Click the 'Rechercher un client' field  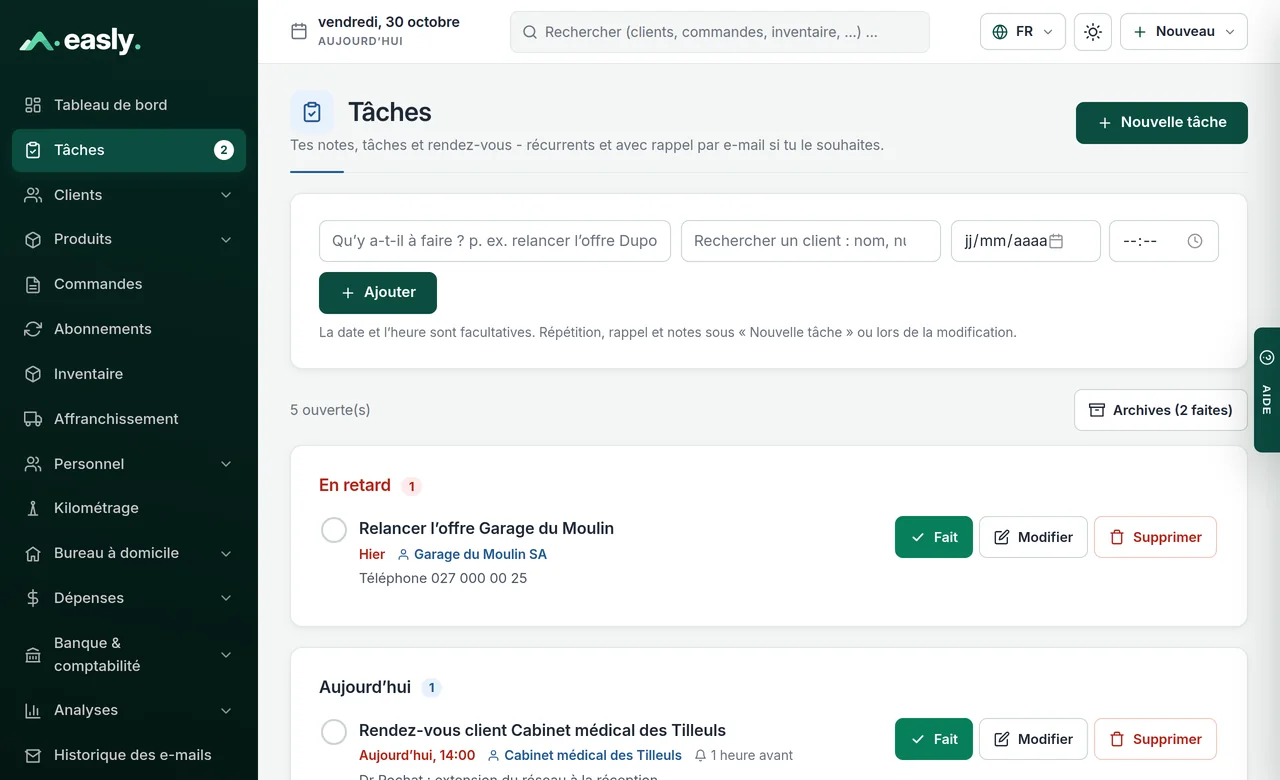811,241
